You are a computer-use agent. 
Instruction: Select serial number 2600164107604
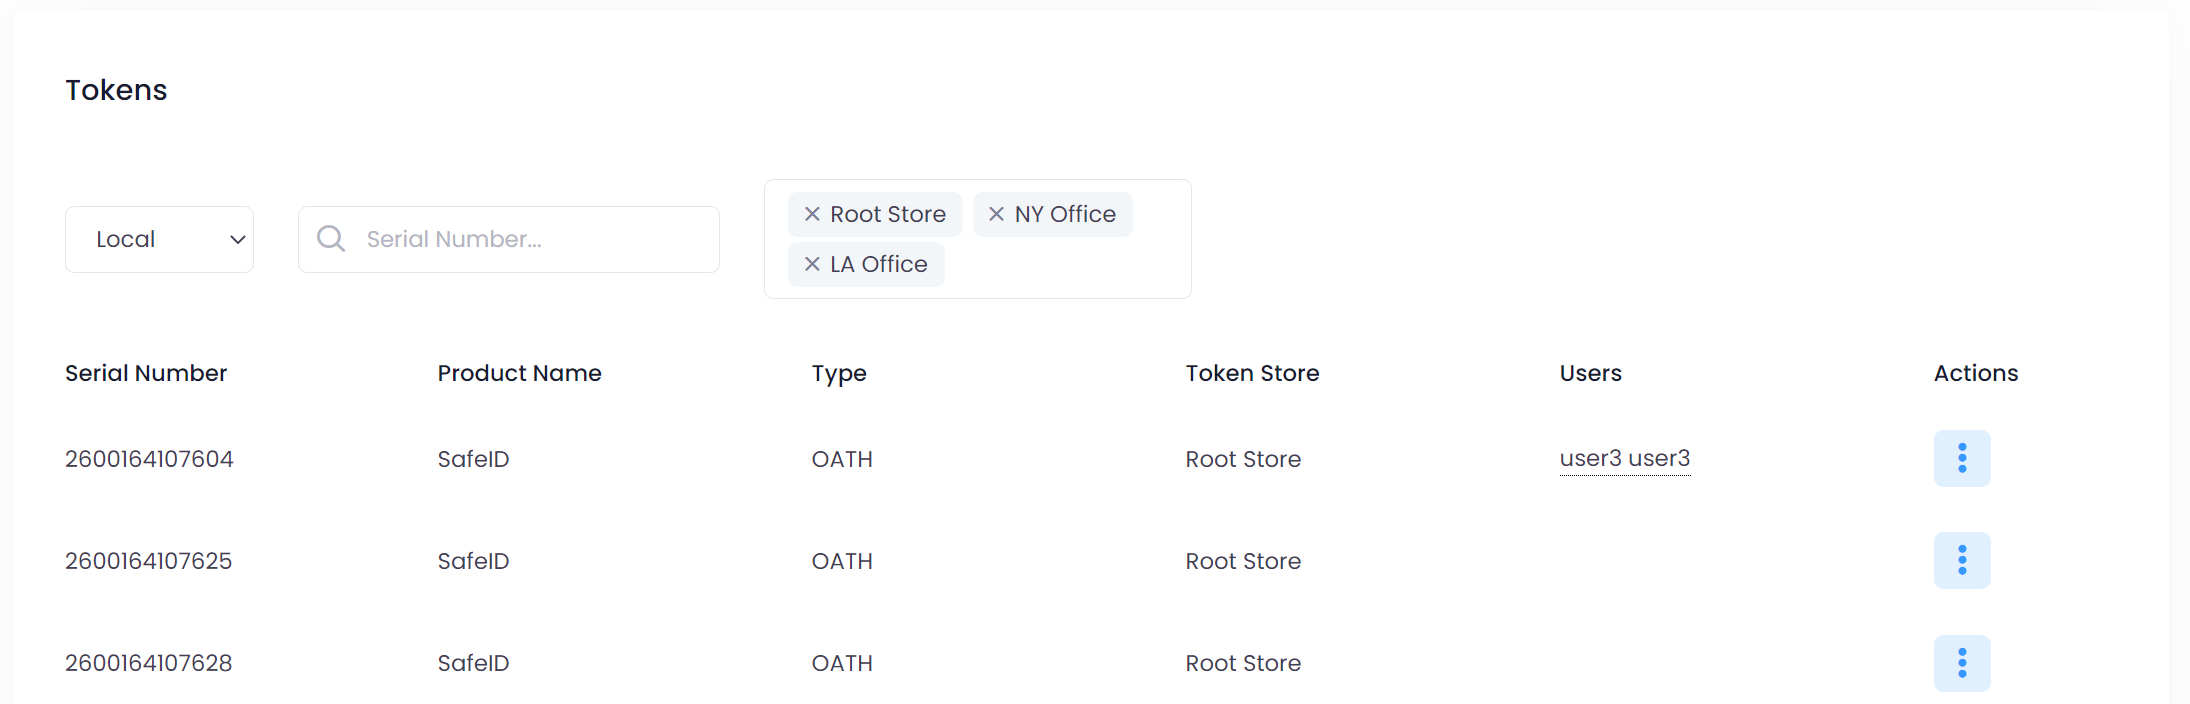coord(149,459)
